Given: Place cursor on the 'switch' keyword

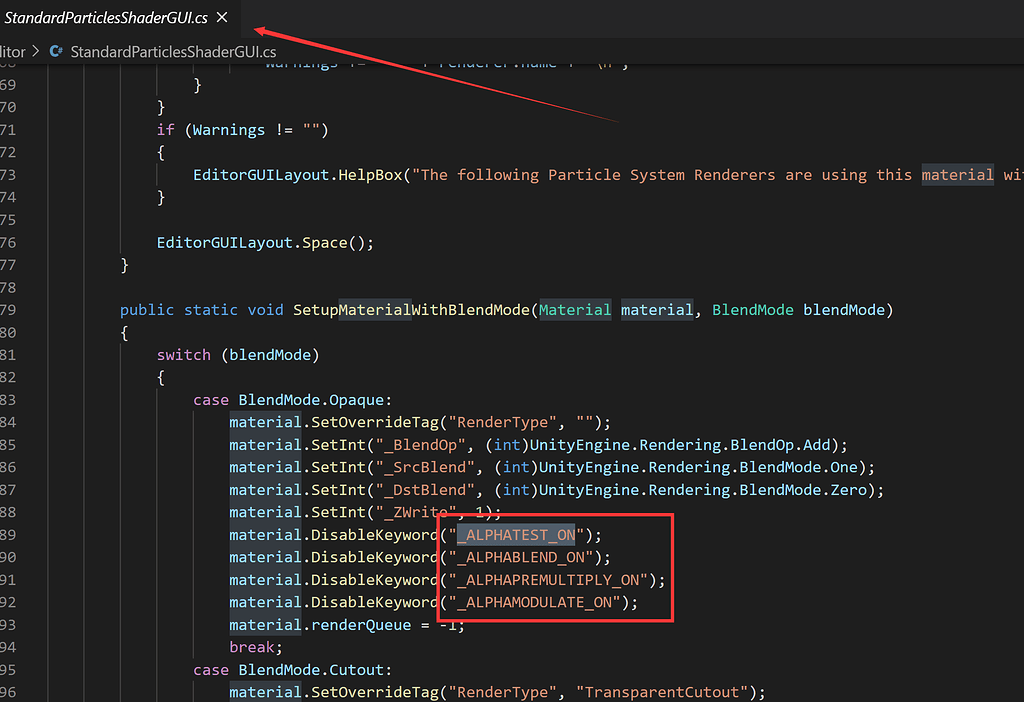Looking at the screenshot, I should point(184,354).
